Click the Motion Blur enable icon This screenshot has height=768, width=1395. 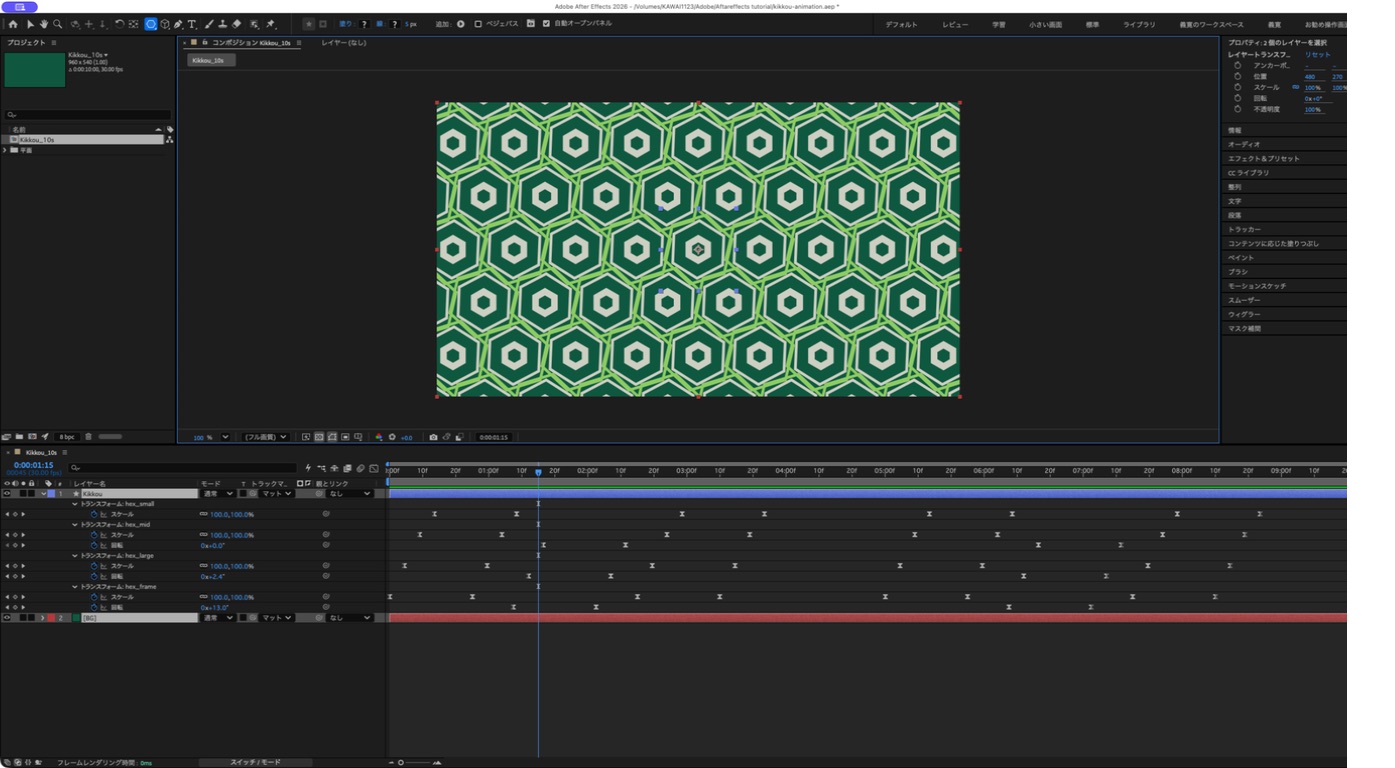tap(360, 468)
